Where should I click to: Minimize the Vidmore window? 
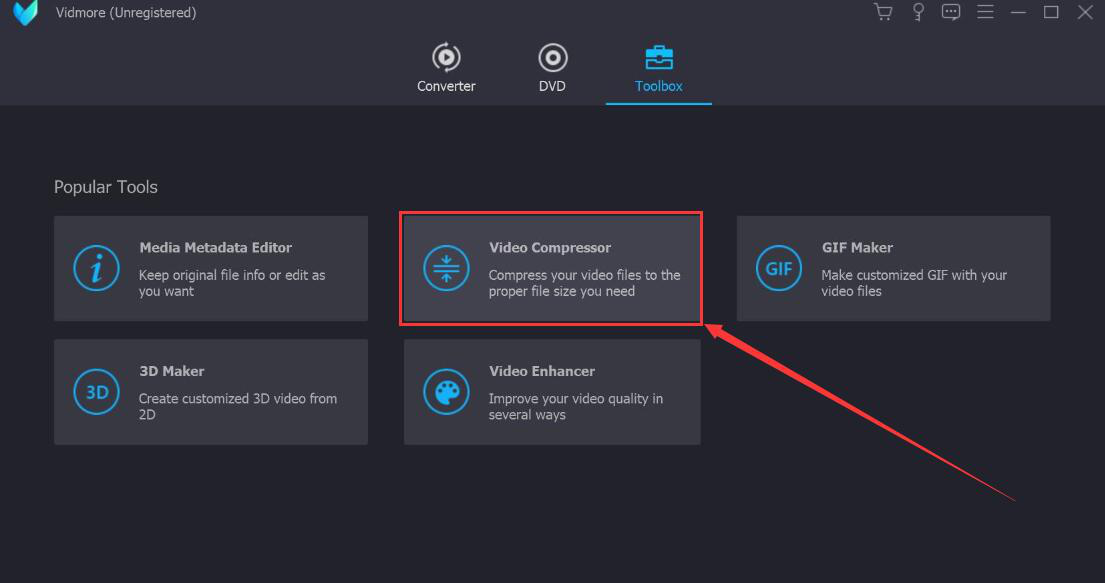pos(1018,12)
